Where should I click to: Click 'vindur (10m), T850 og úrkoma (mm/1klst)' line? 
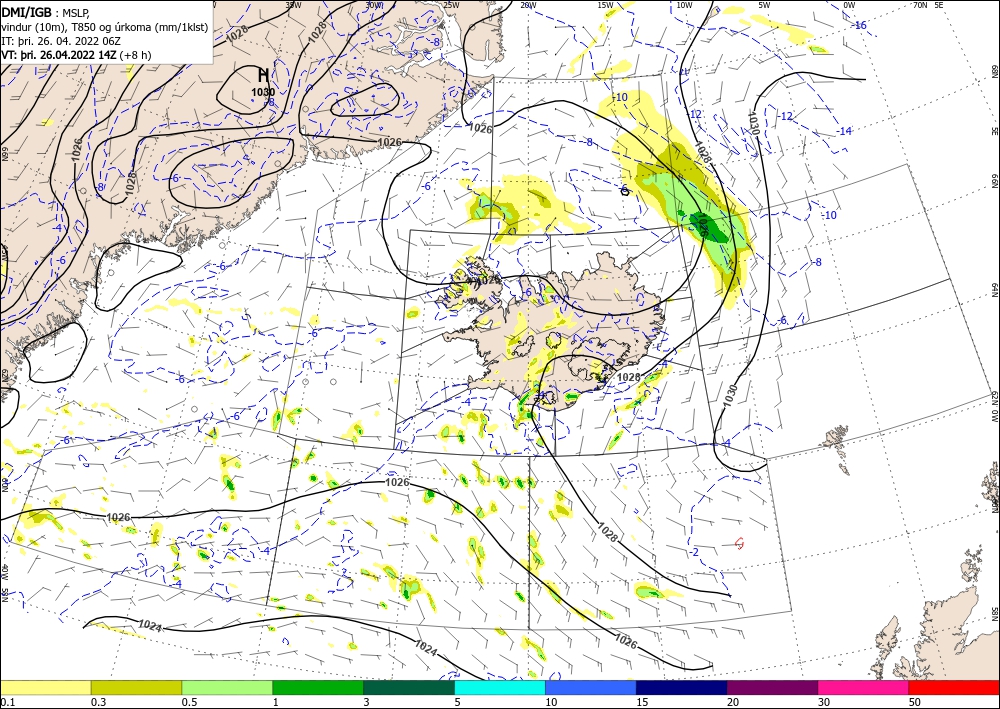[x=105, y=26]
